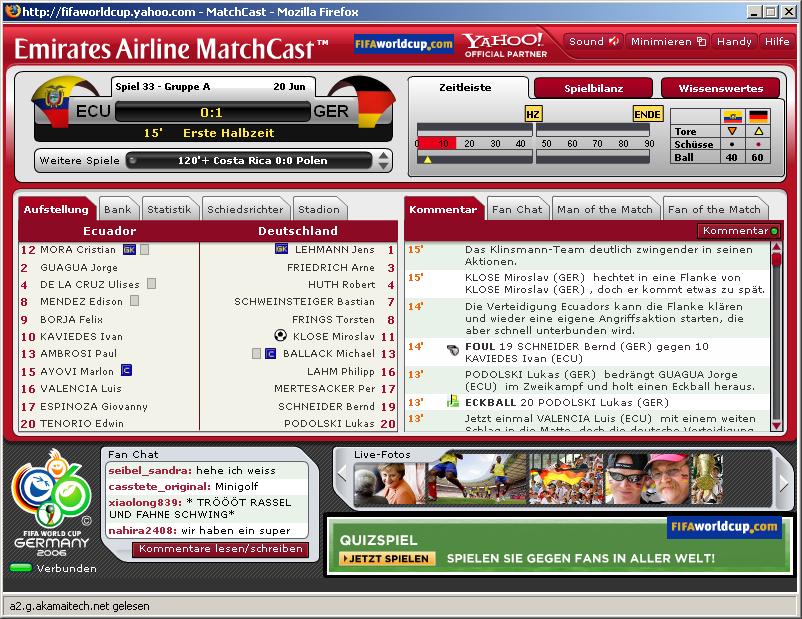
Task: Click the Minimieren button
Action: tap(668, 42)
